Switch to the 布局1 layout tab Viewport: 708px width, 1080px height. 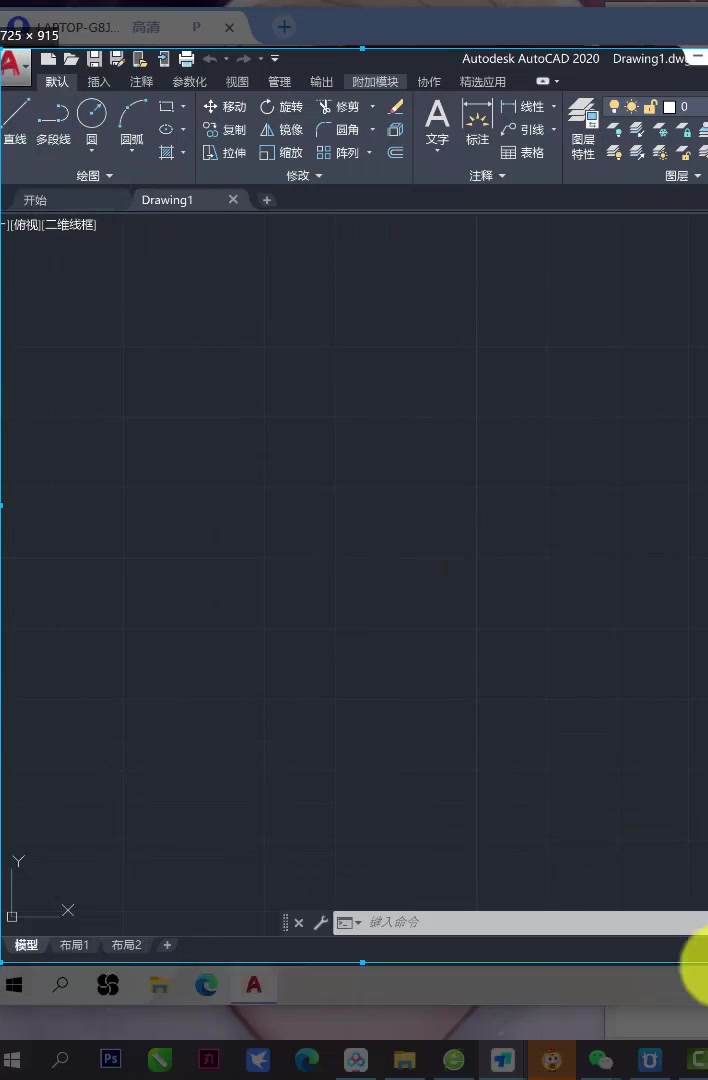coord(74,945)
